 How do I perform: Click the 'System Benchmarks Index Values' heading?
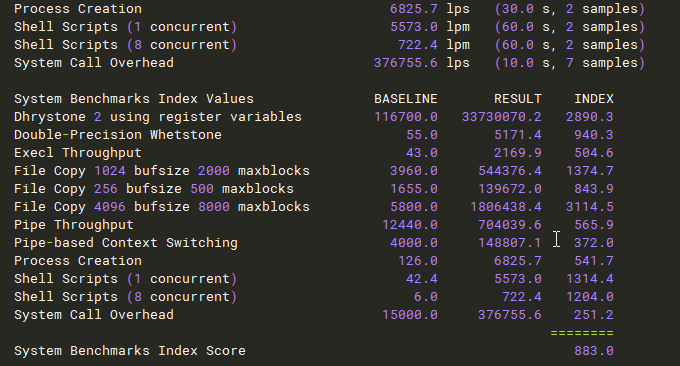134,99
